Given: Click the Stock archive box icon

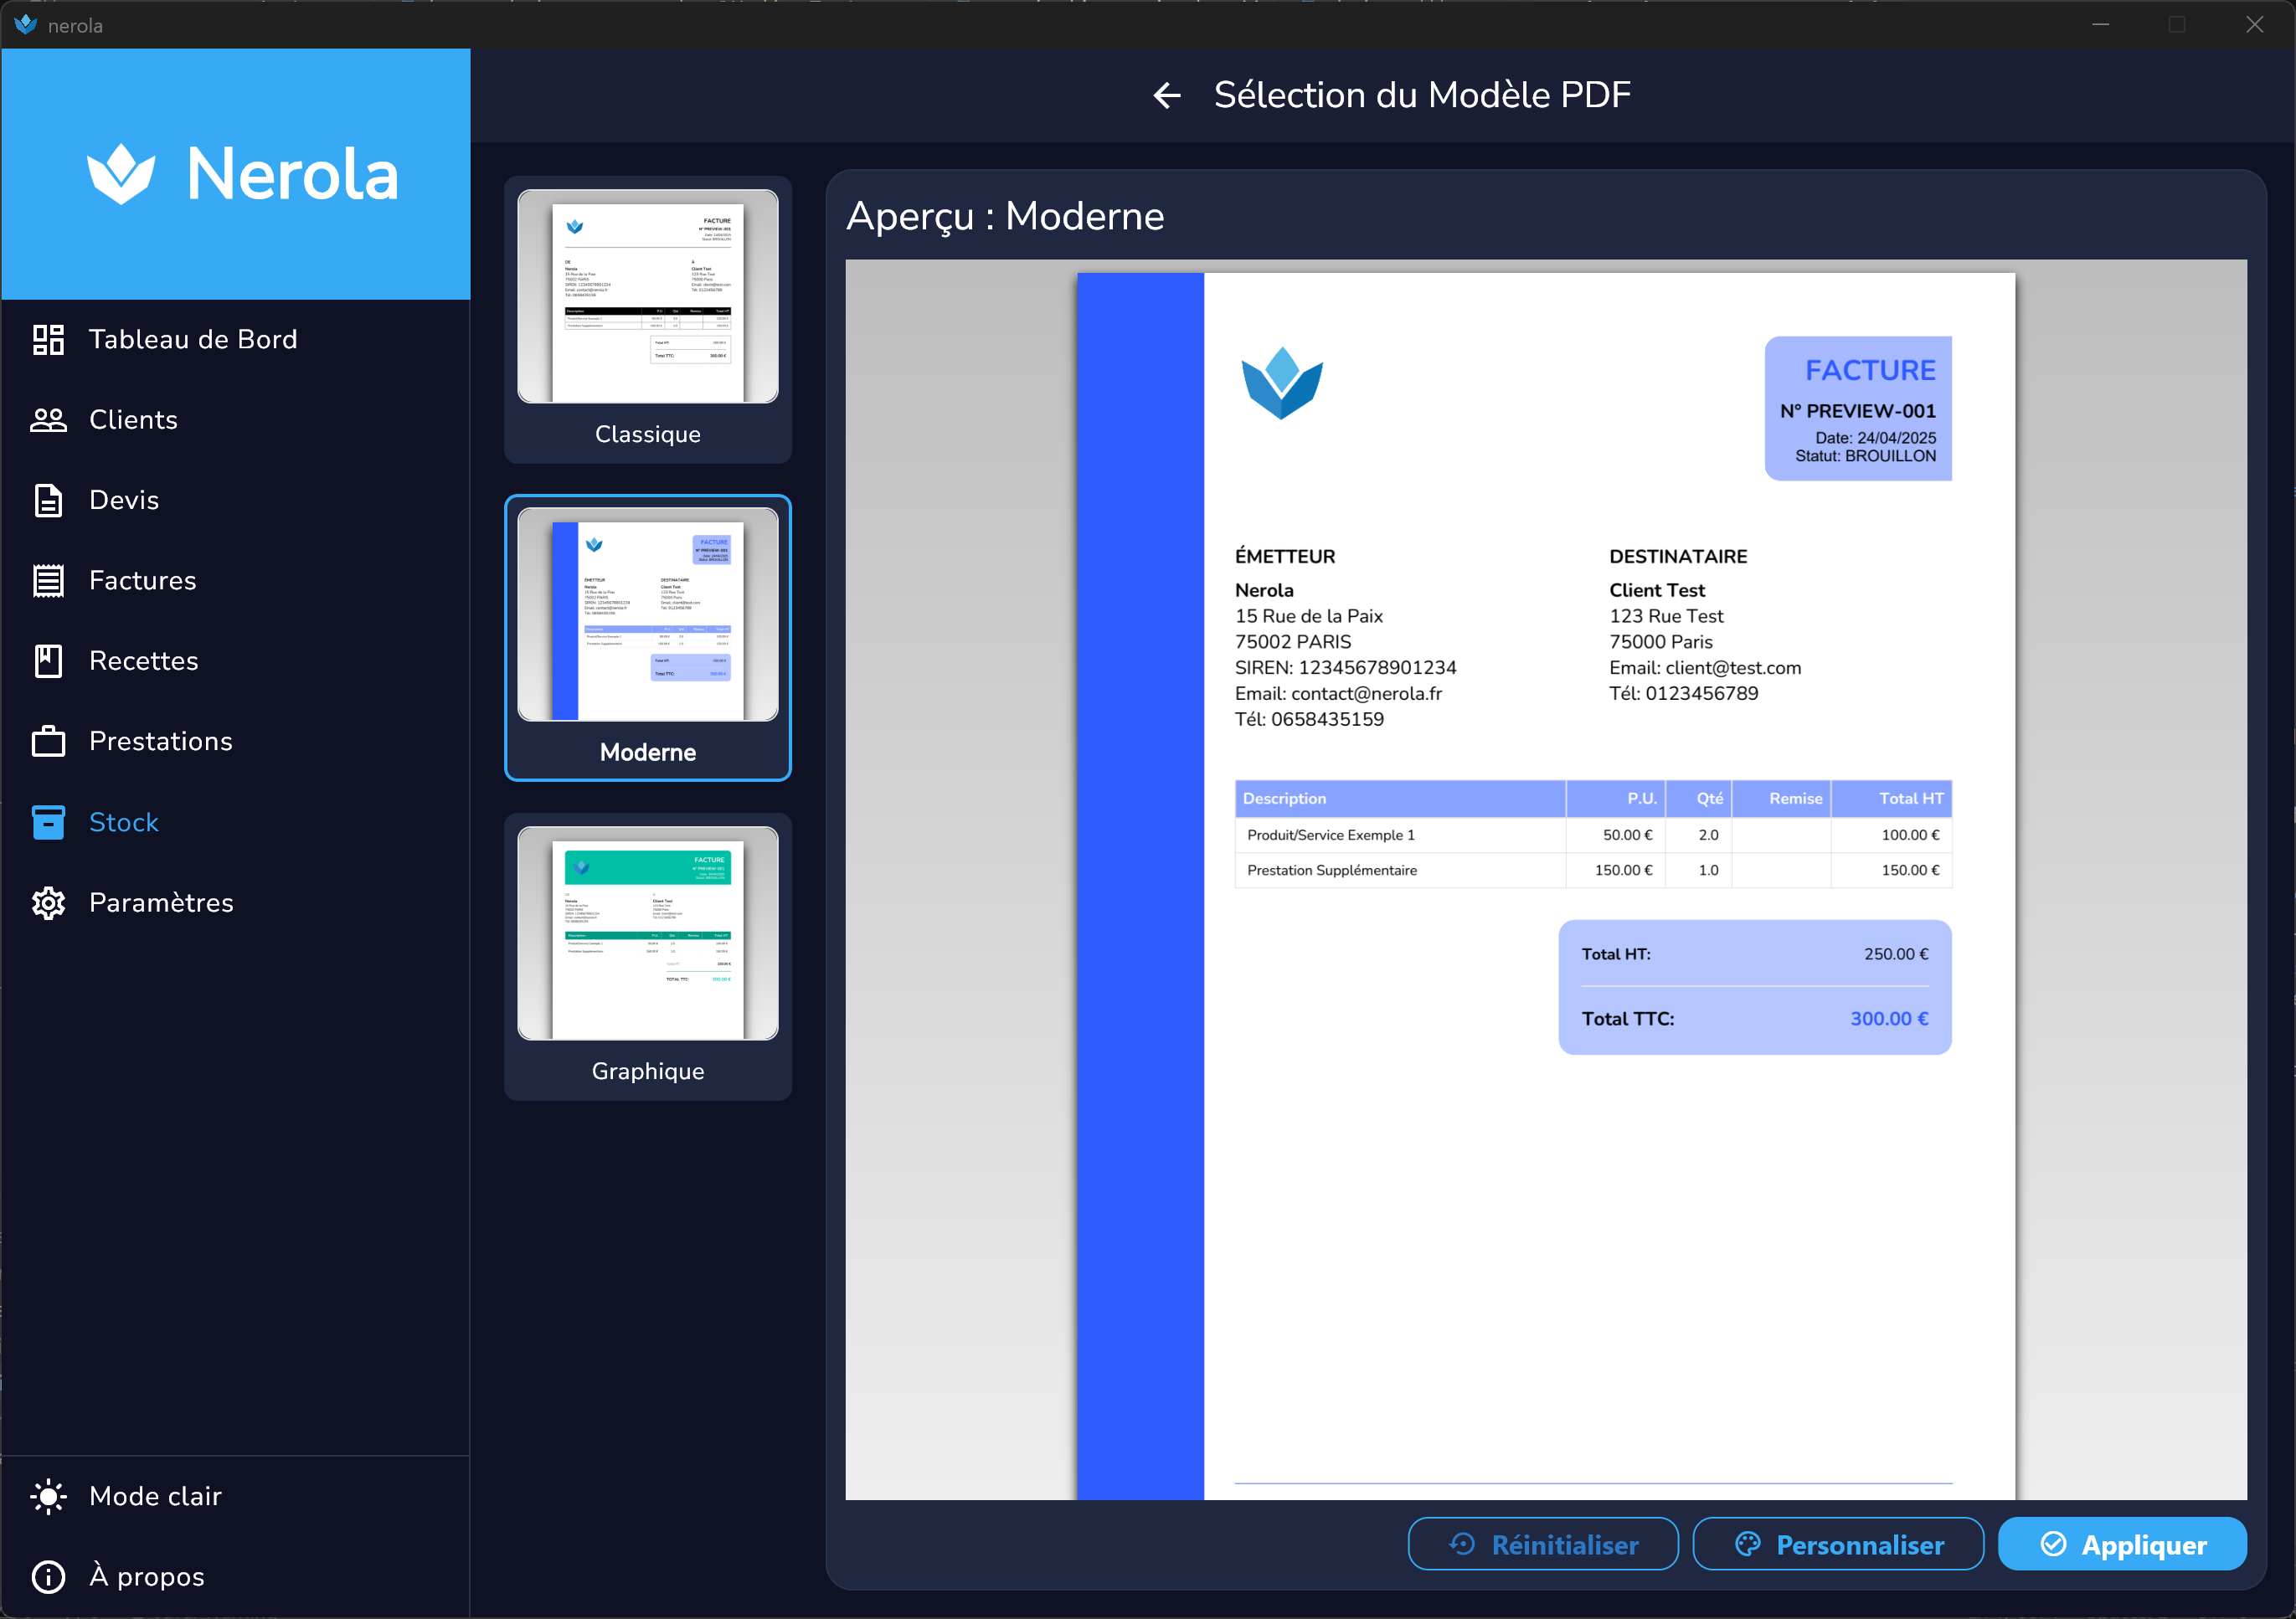Looking at the screenshot, I should tap(48, 822).
